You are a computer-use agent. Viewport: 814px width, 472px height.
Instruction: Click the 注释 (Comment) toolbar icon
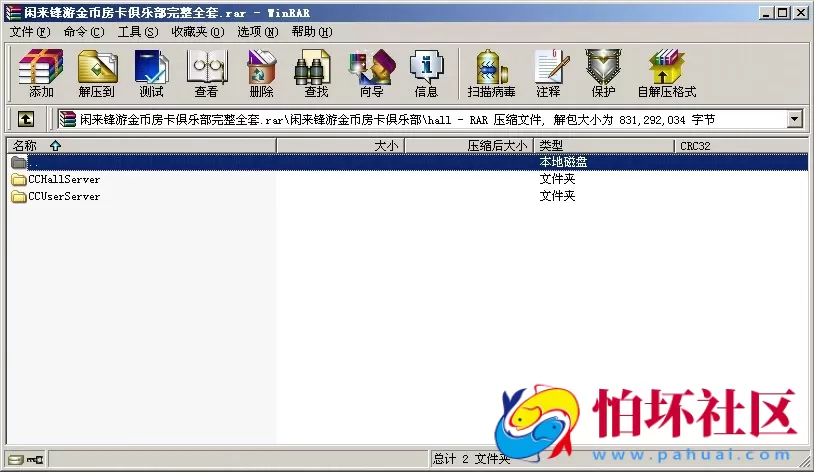pyautogui.click(x=549, y=73)
